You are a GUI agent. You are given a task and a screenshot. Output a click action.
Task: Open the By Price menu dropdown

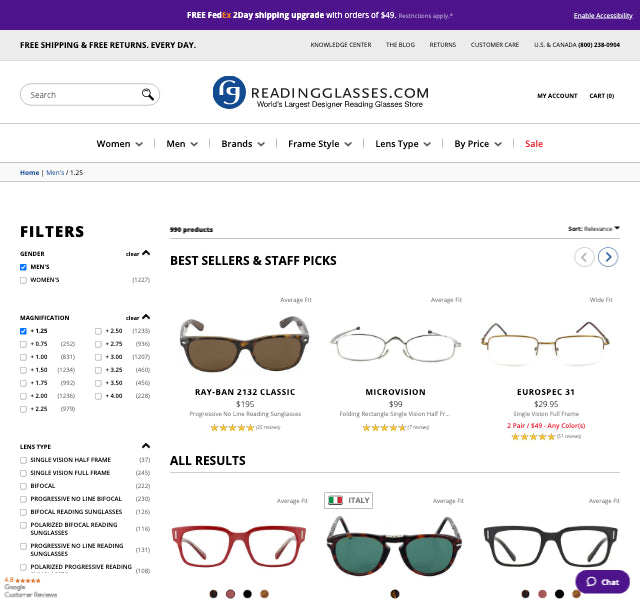coord(478,144)
